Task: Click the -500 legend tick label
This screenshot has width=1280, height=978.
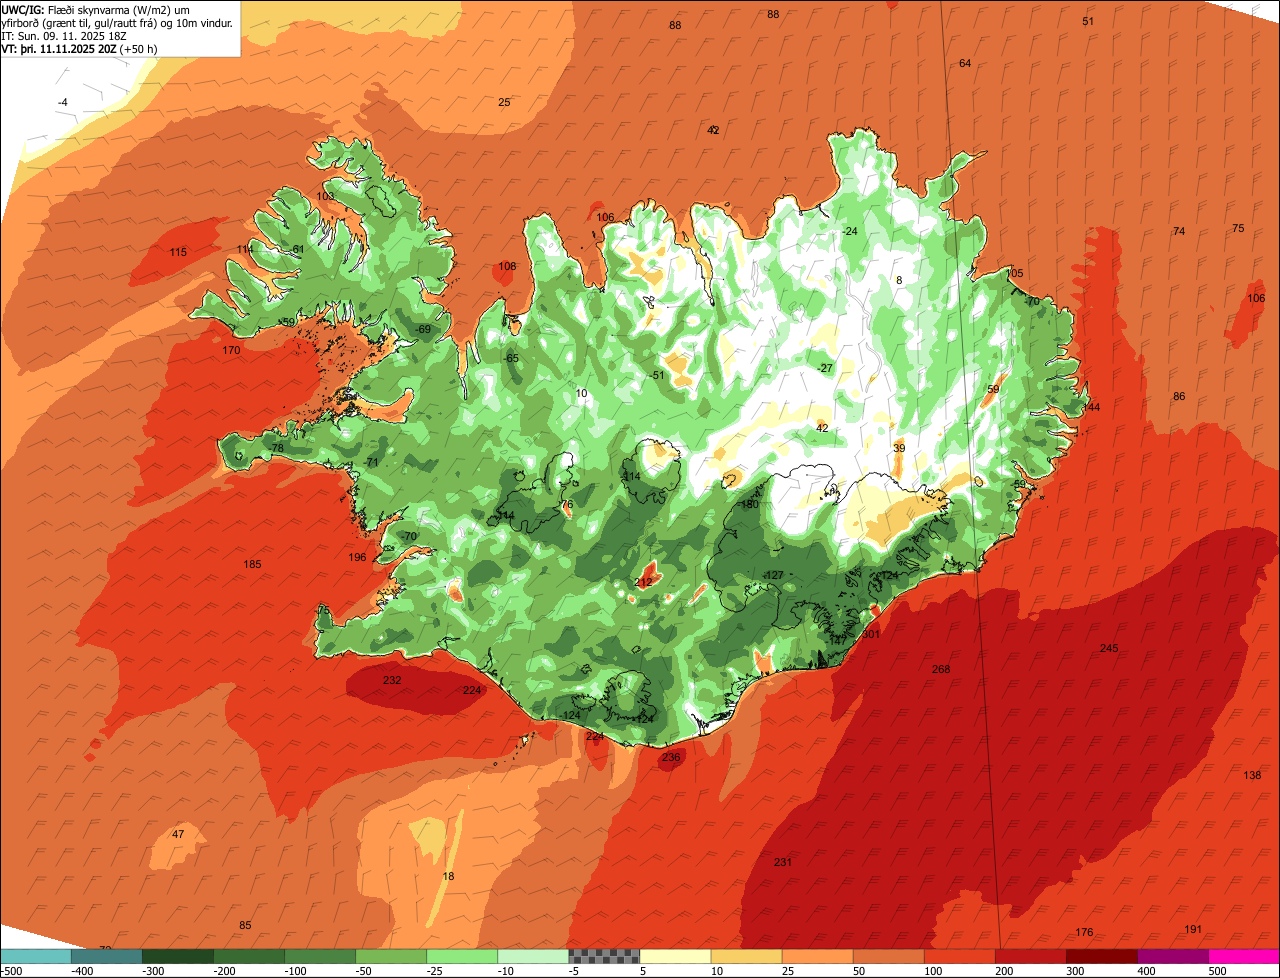Action: 11,971
